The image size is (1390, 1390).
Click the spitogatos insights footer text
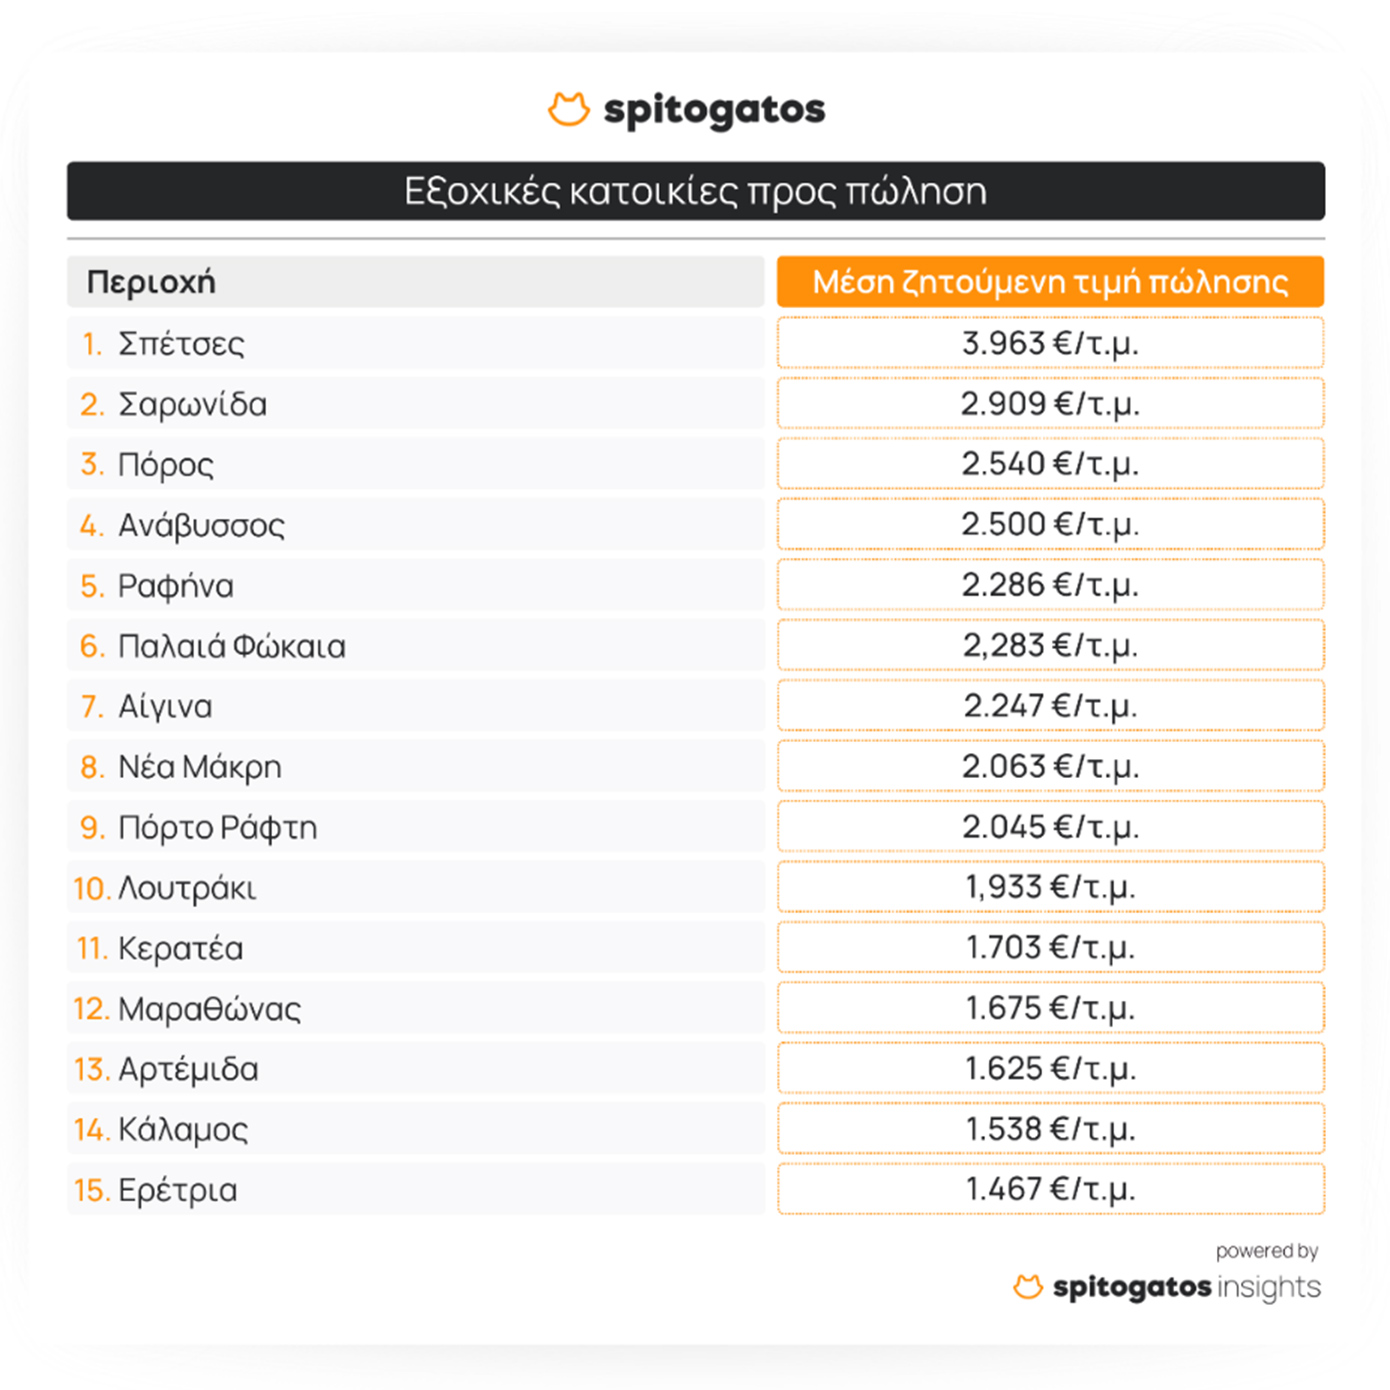click(x=1186, y=1287)
